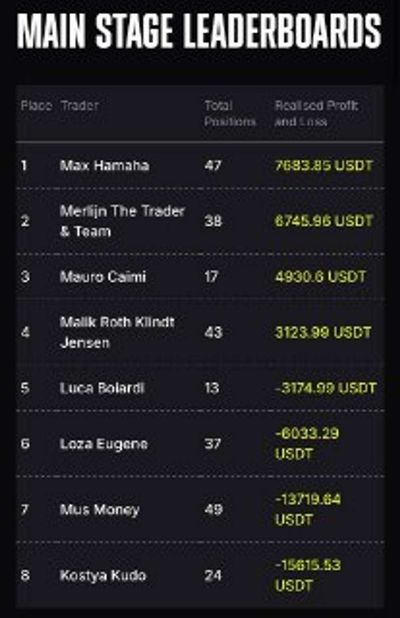
Task: Click the Total Positions column header
Action: pyautogui.click(x=230, y=114)
